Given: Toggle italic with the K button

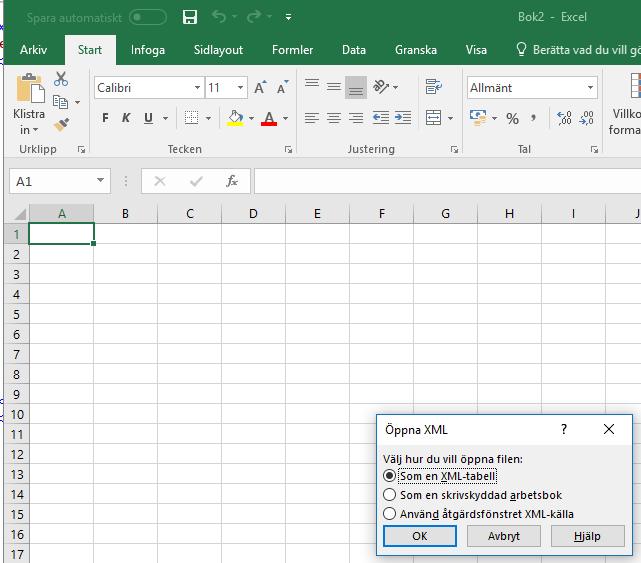Looking at the screenshot, I should click(x=126, y=118).
